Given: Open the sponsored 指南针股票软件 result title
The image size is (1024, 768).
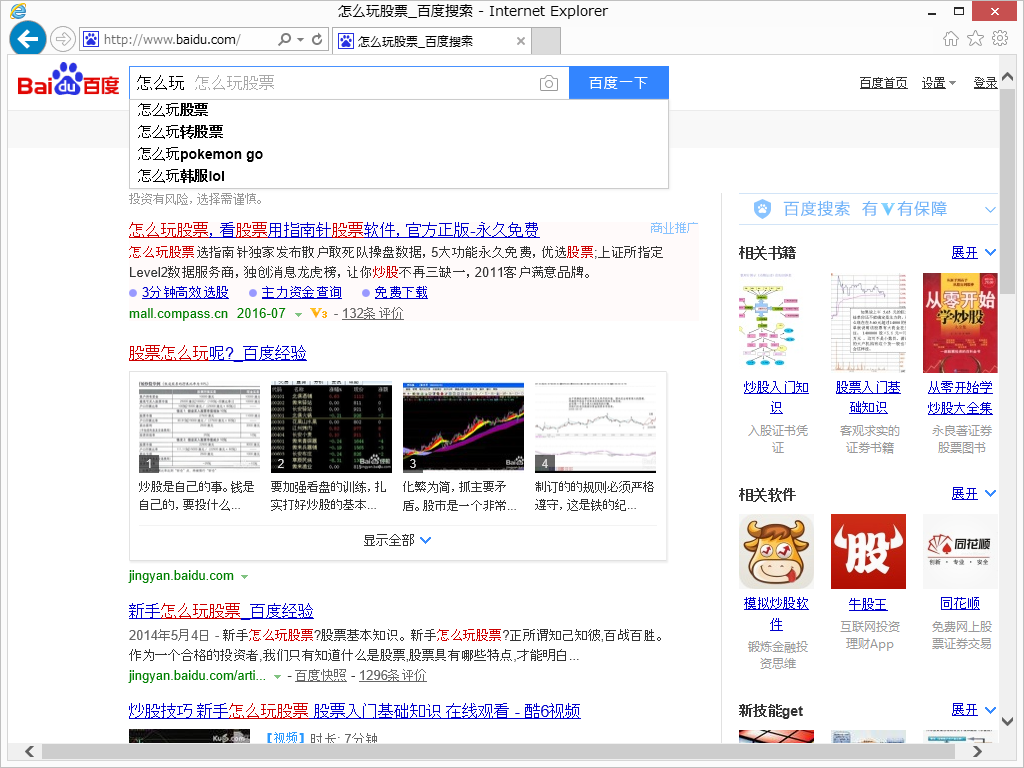Looking at the screenshot, I should click(334, 230).
